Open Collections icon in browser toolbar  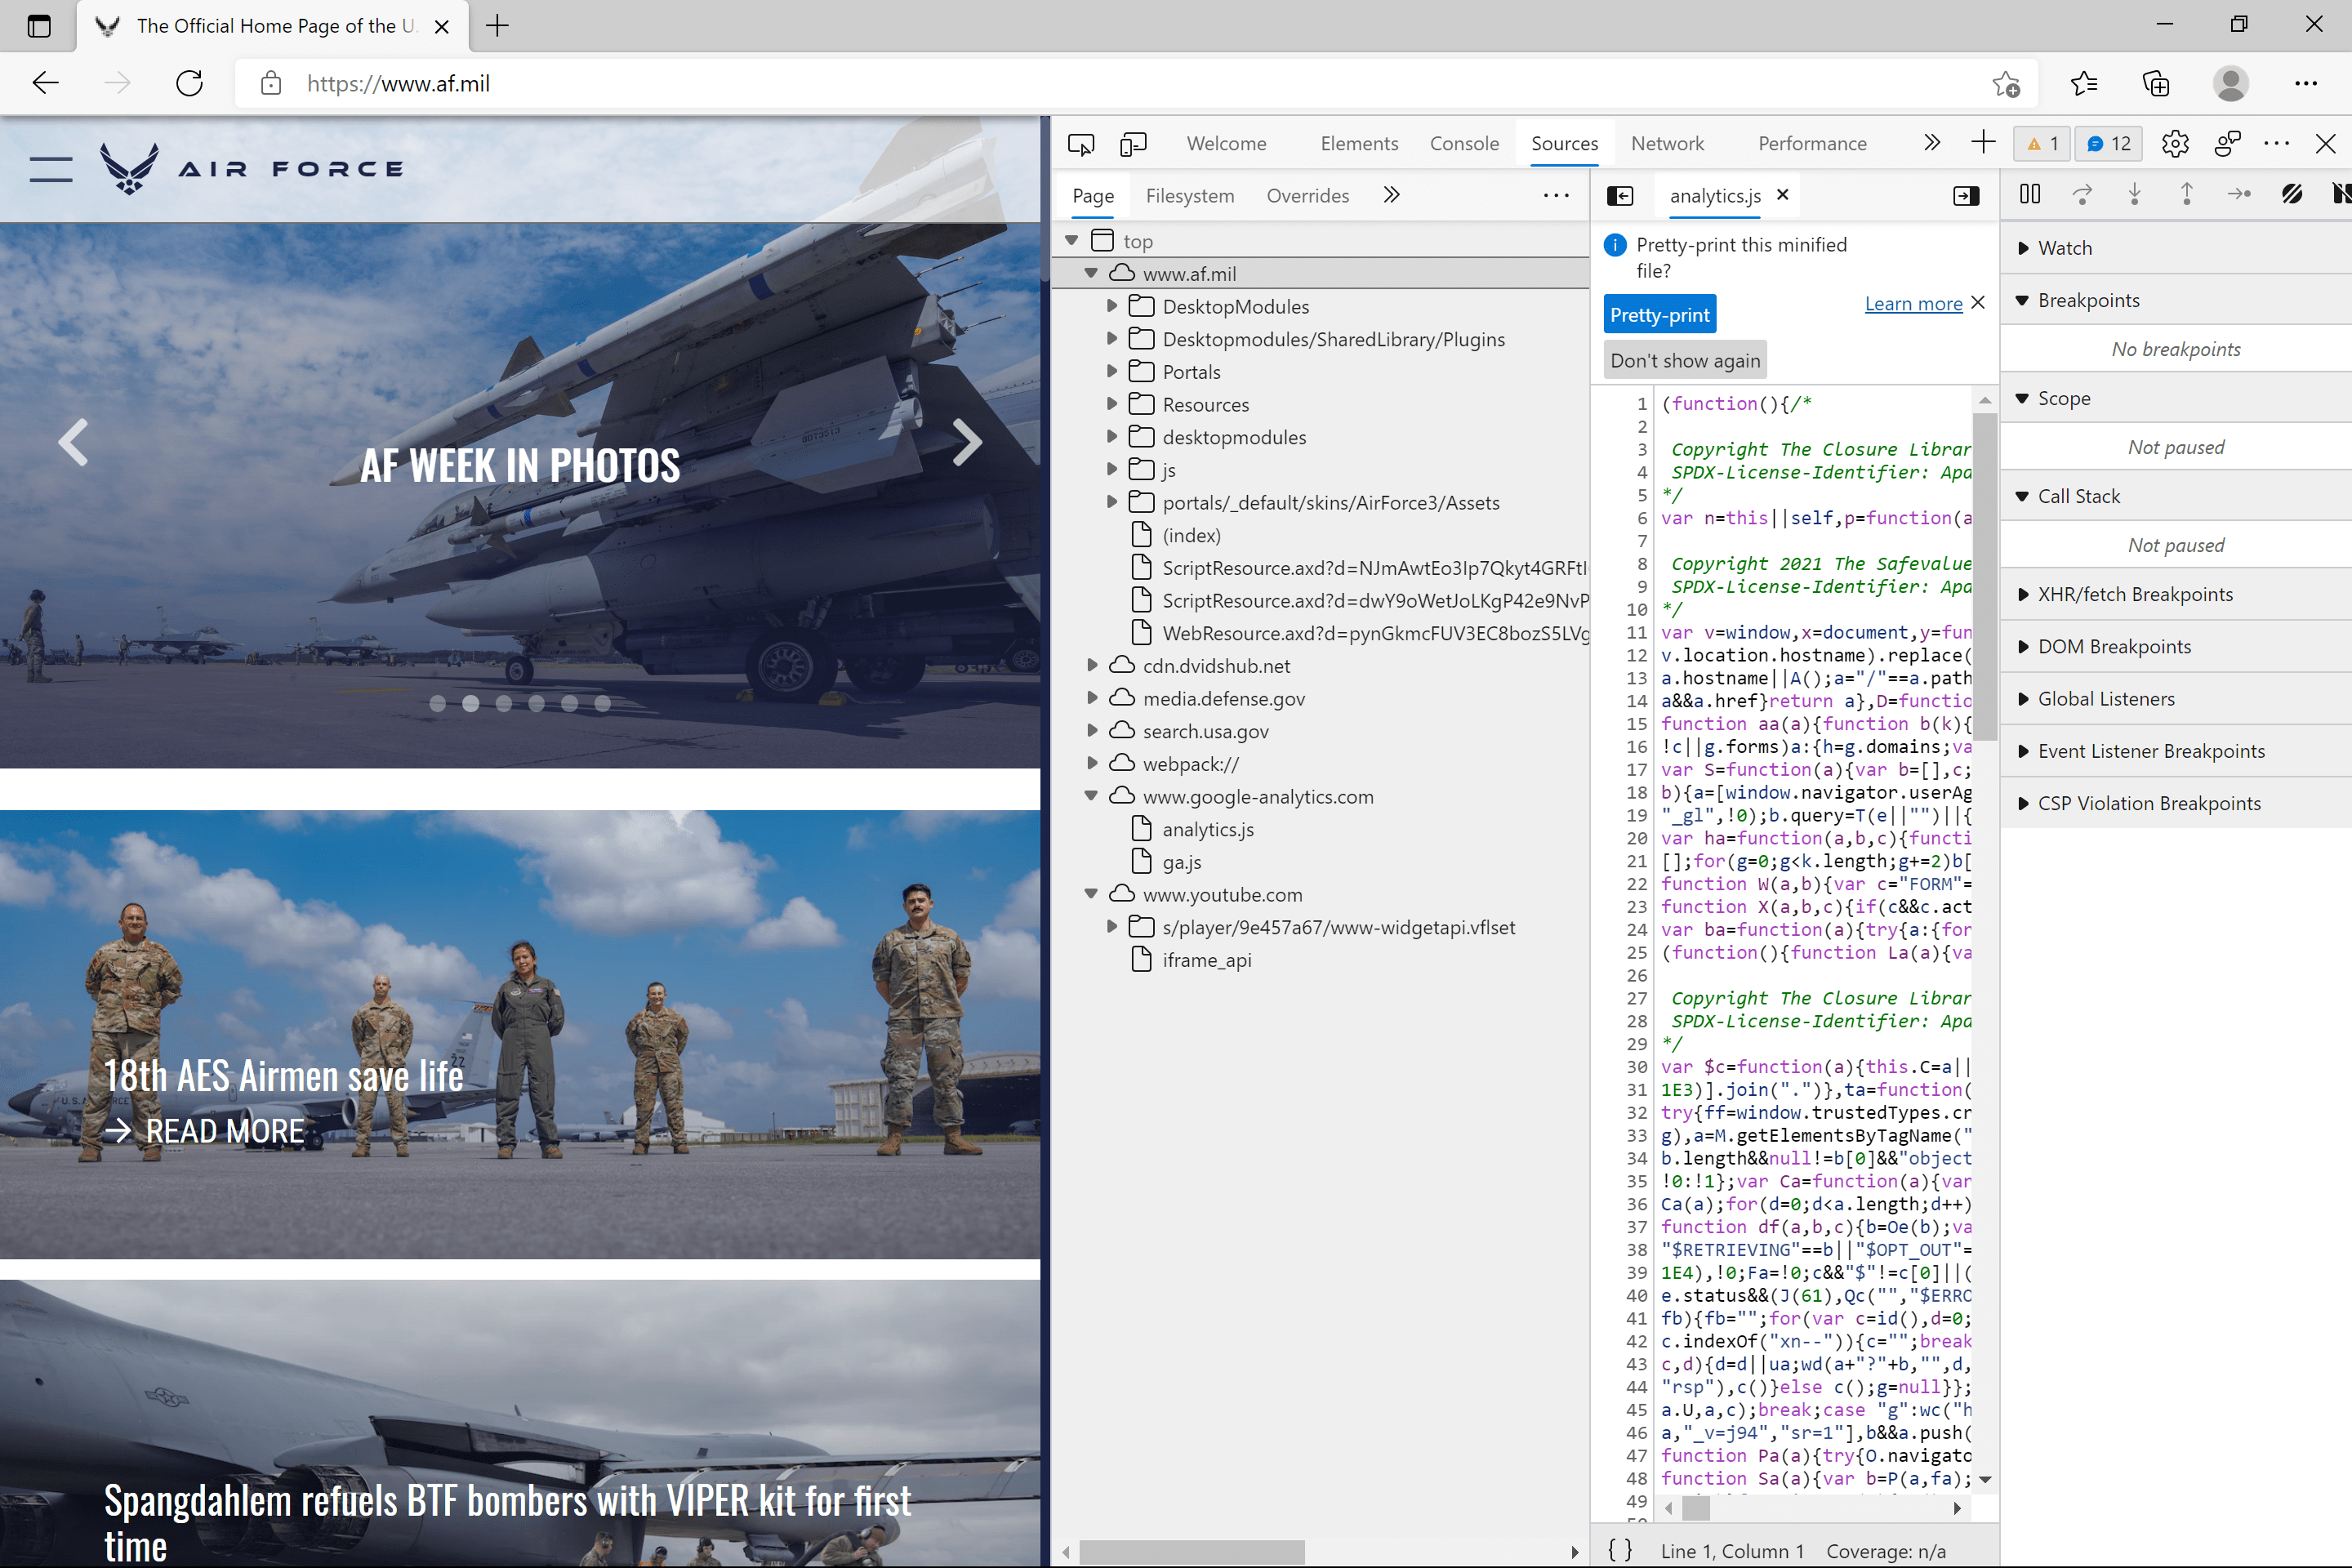(2156, 83)
